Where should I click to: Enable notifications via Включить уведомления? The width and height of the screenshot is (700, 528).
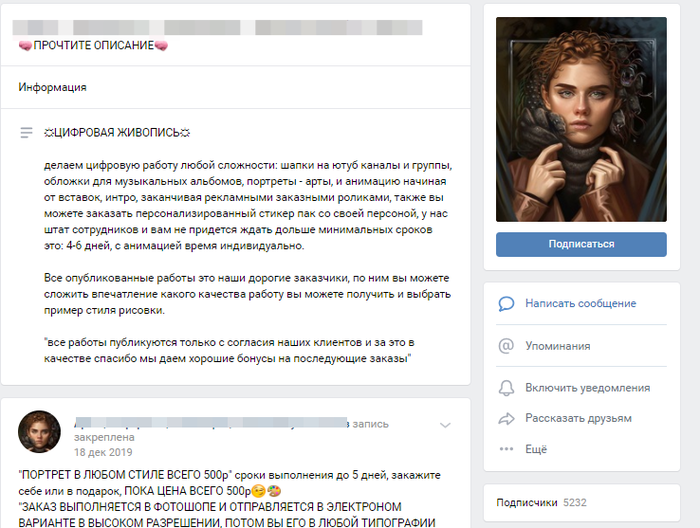tap(588, 388)
